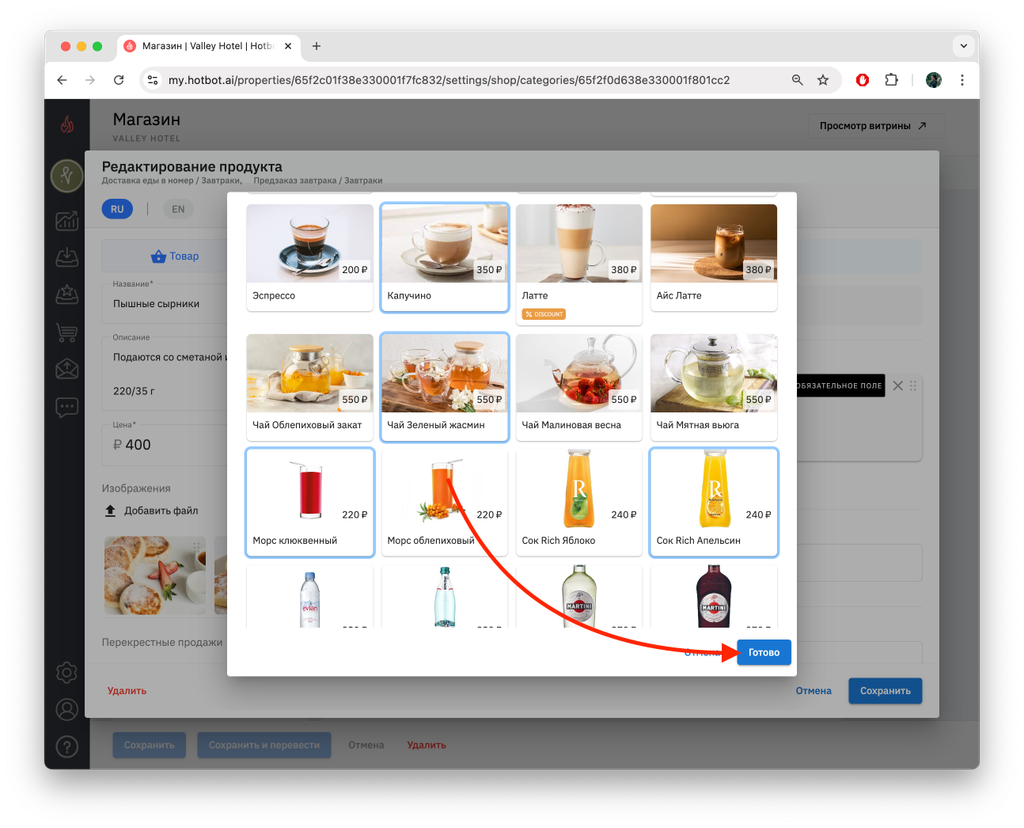Click the Описание text area
The width and height of the screenshot is (1024, 828).
[165, 374]
